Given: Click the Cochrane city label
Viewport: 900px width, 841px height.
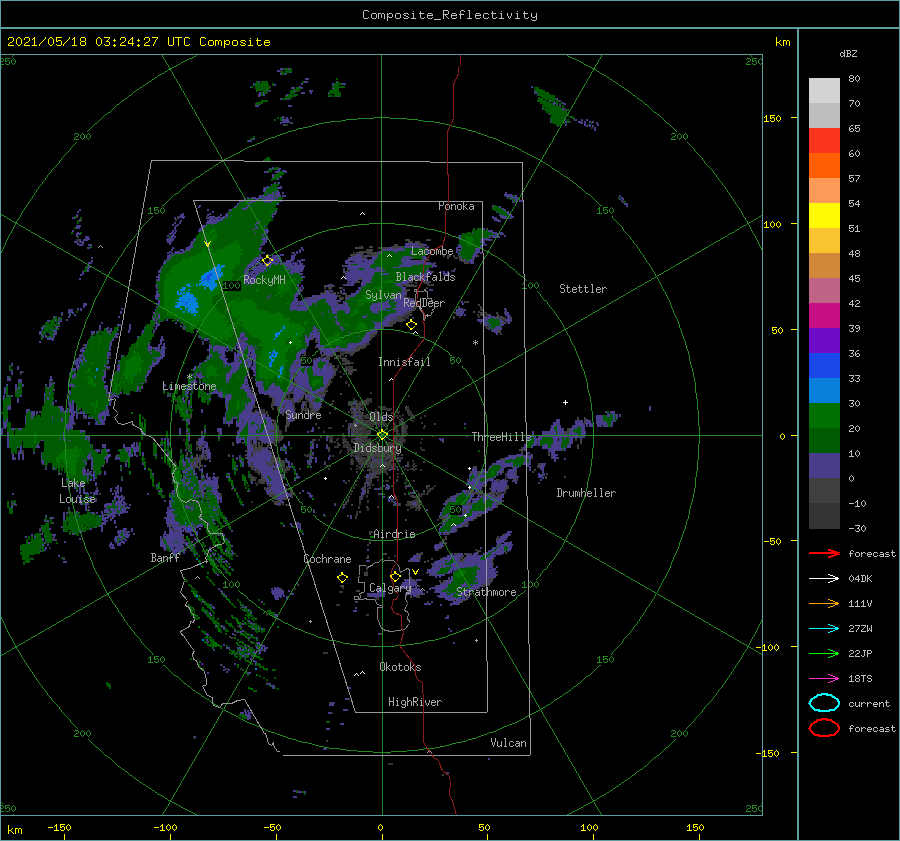Looking at the screenshot, I should coord(327,559).
